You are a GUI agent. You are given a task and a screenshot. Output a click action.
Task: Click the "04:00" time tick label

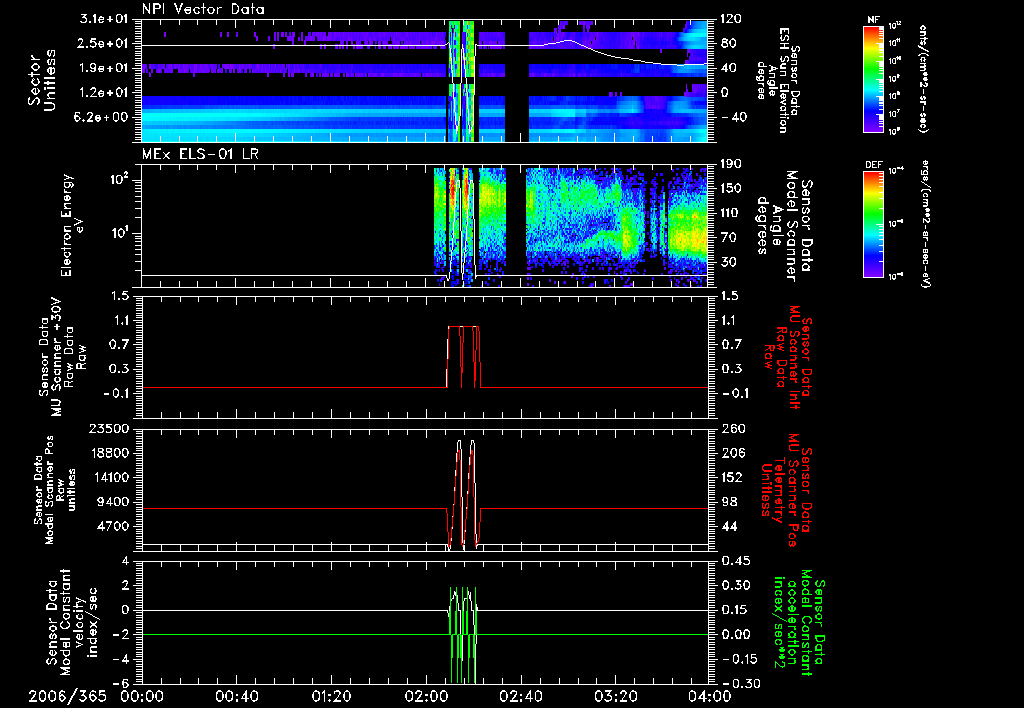(709, 696)
